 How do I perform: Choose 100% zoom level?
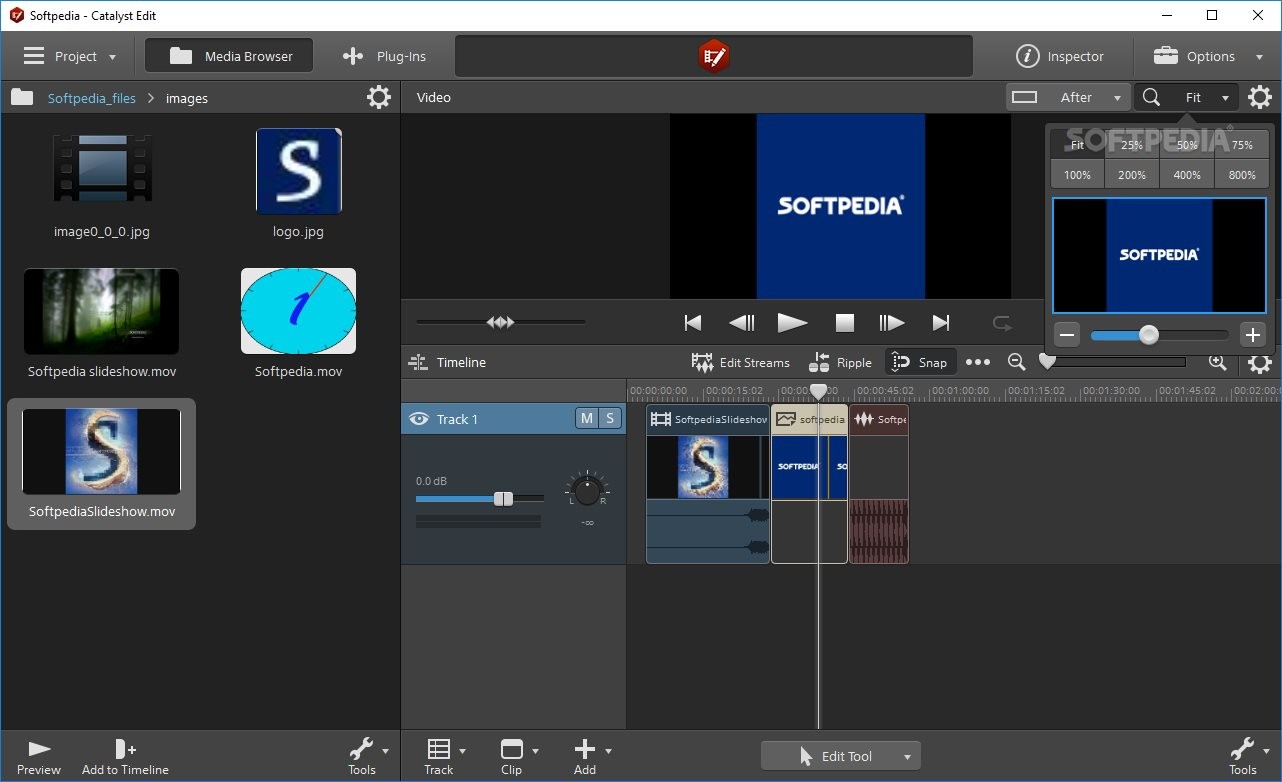(1077, 174)
